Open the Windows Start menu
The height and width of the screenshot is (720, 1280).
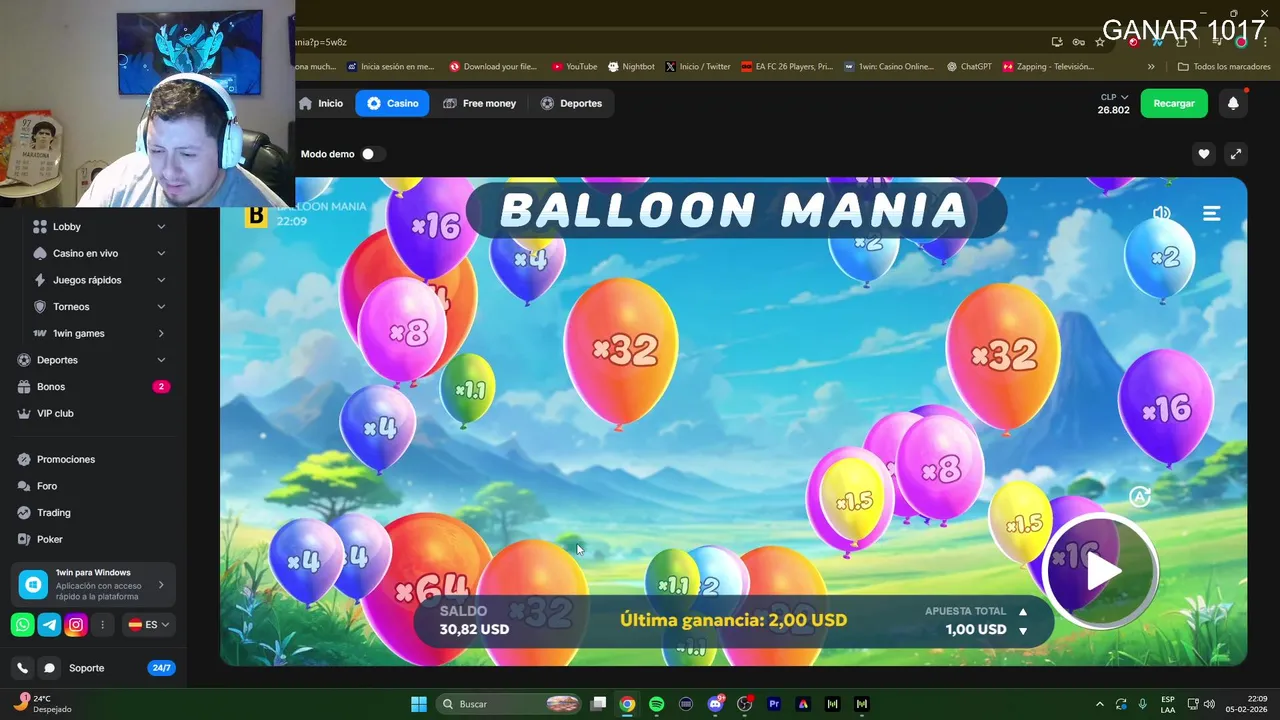coord(419,704)
